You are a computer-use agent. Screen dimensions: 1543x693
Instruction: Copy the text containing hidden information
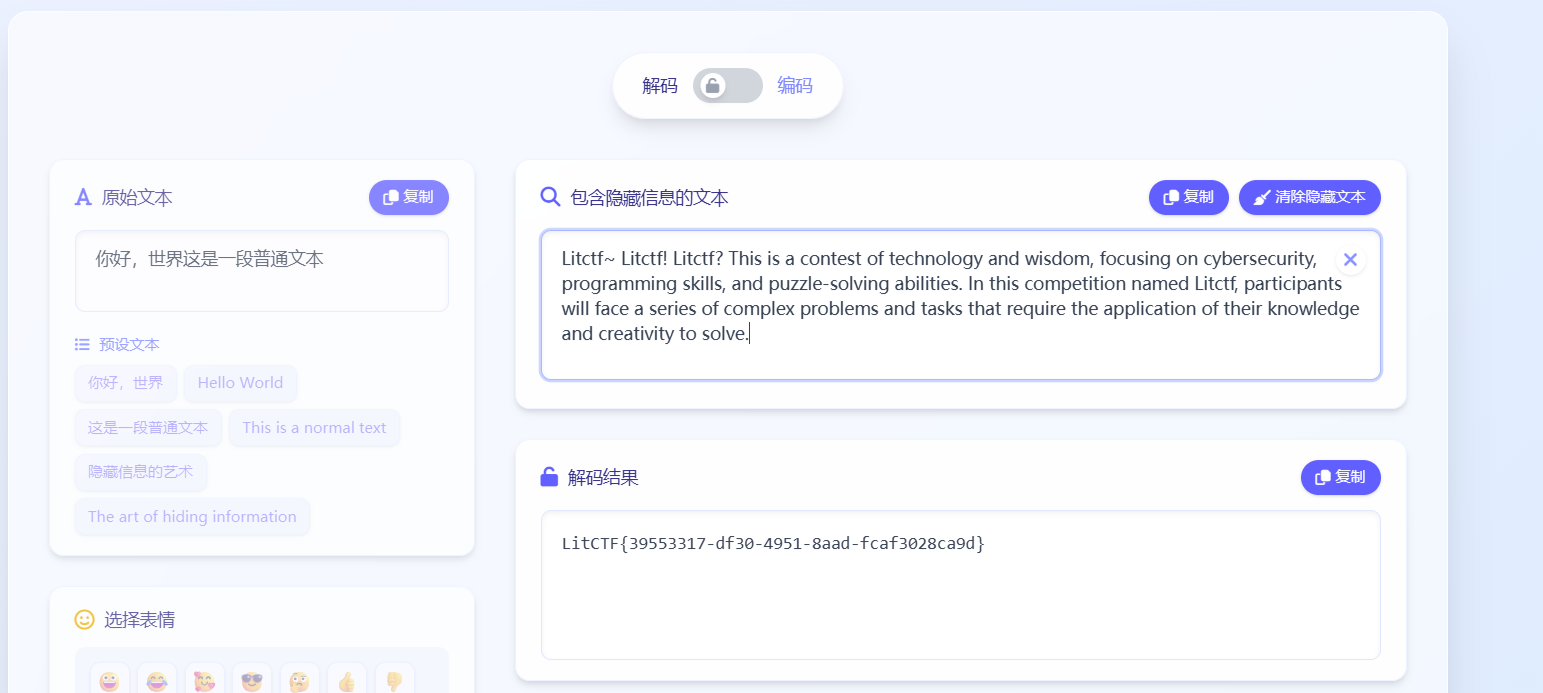(1188, 197)
